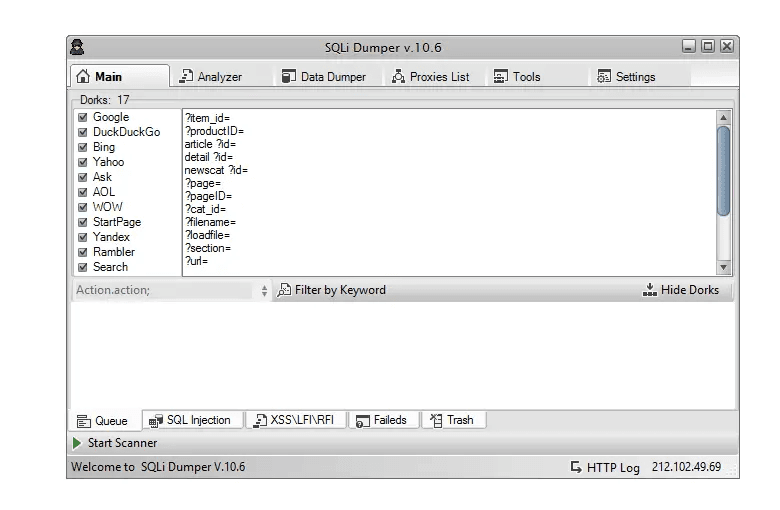This screenshot has height=510, width=780.
Task: Click the ?item_id= dork line
Action: [x=207, y=118]
